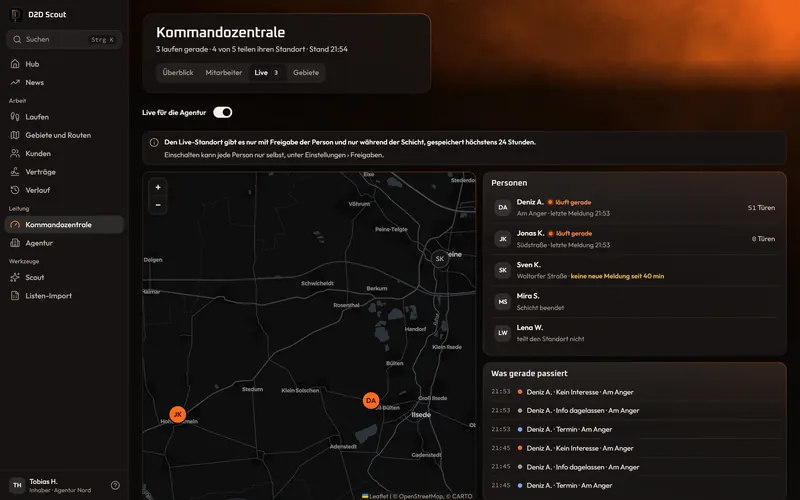
Task: Click the D2D Scout logo icon
Action: click(16, 14)
